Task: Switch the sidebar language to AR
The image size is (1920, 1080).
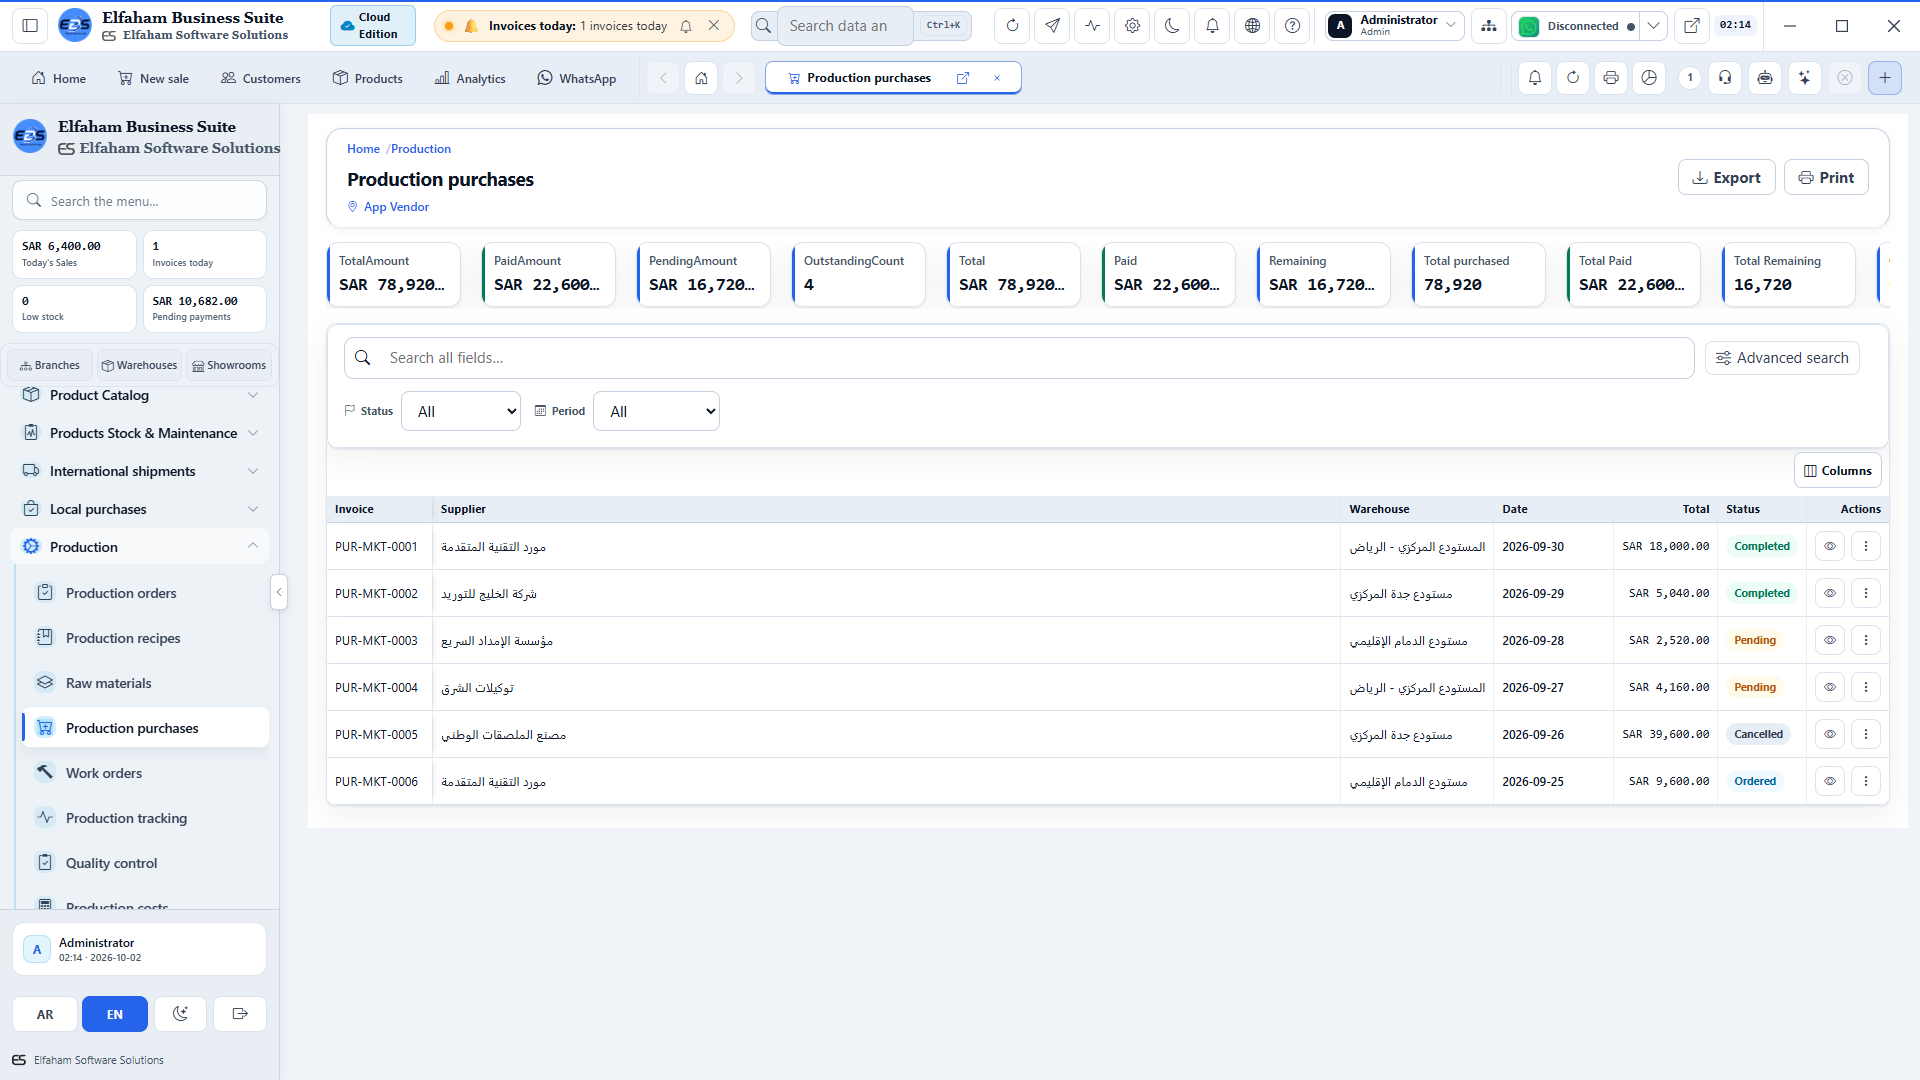Action: [x=45, y=1014]
